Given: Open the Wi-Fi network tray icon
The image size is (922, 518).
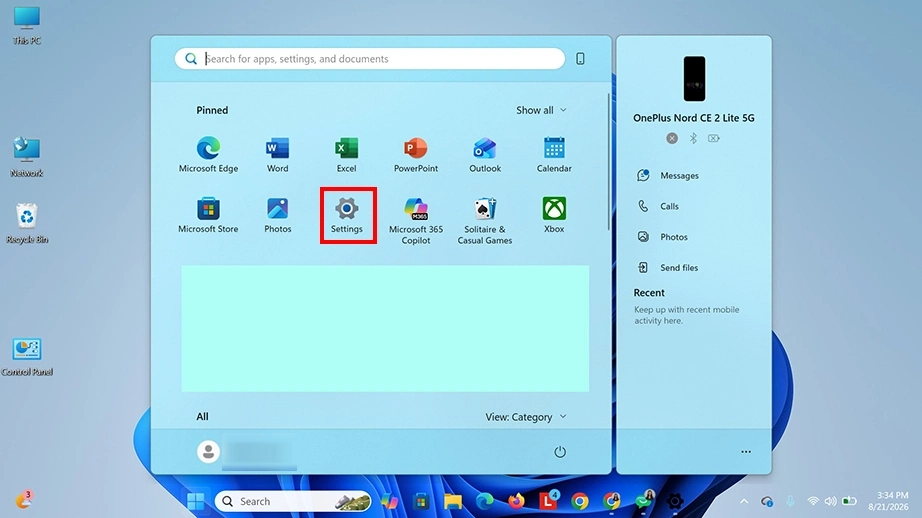Looking at the screenshot, I should [x=813, y=502].
